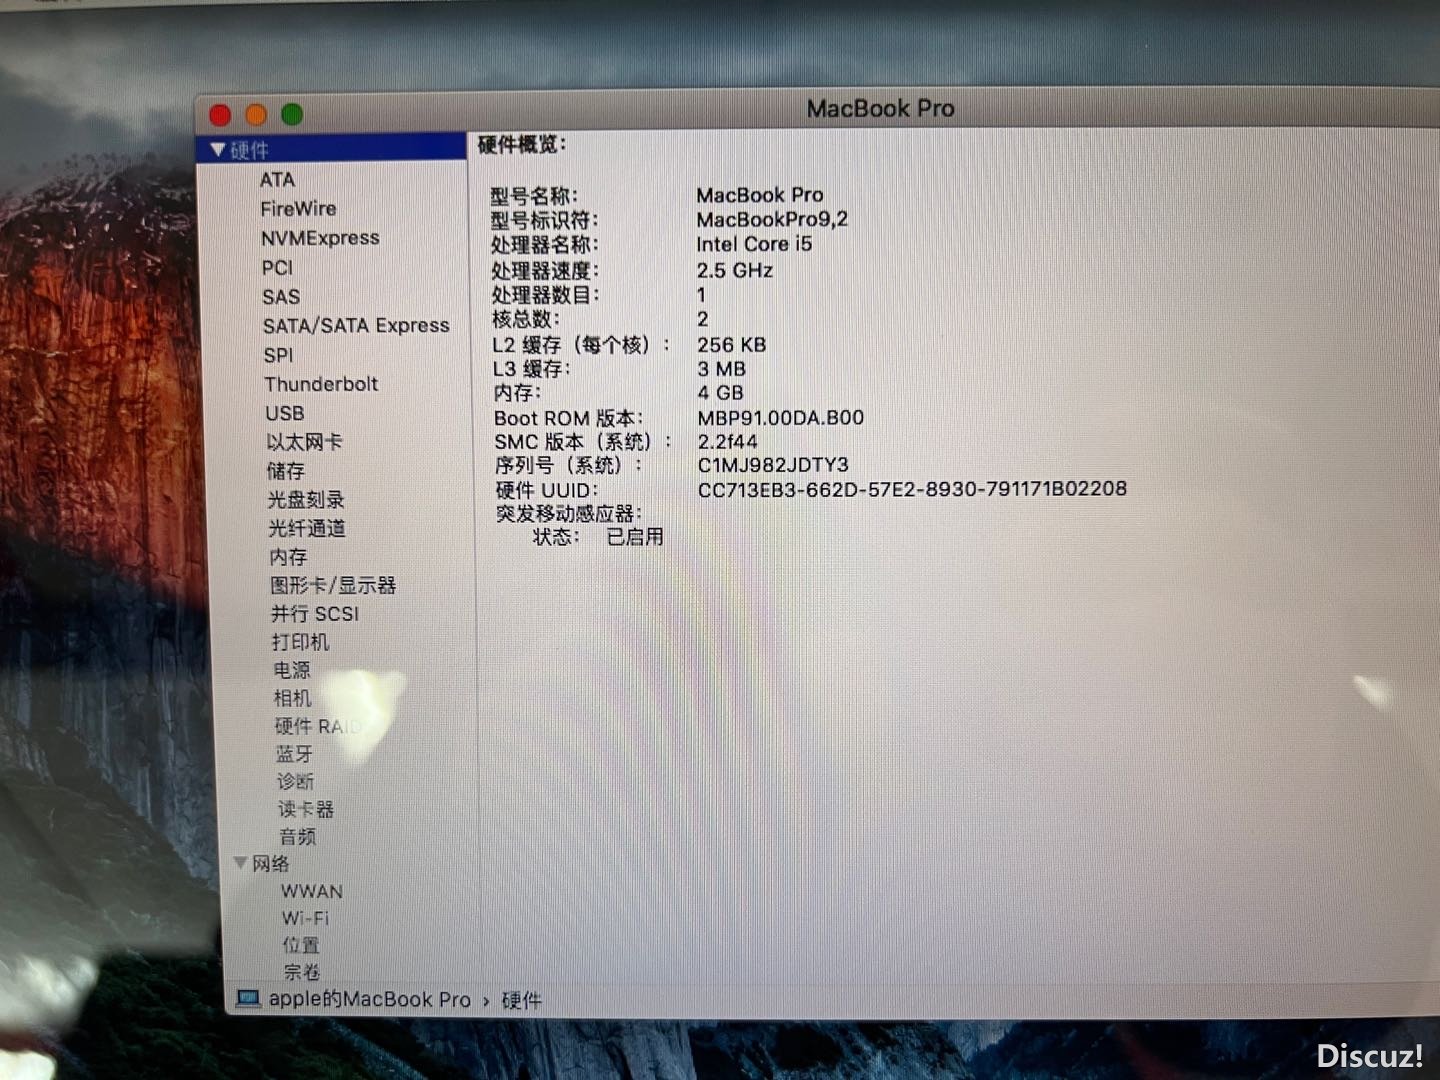Select 位置 under 网络
The image size is (1440, 1080).
[301, 945]
